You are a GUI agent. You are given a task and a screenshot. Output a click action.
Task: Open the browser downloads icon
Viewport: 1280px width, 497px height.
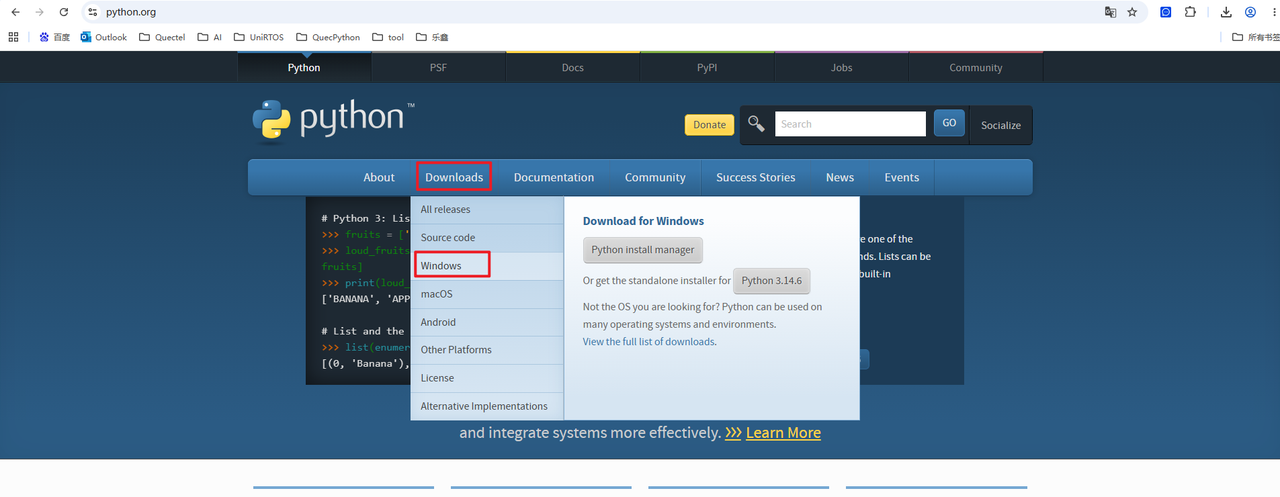pos(1226,12)
